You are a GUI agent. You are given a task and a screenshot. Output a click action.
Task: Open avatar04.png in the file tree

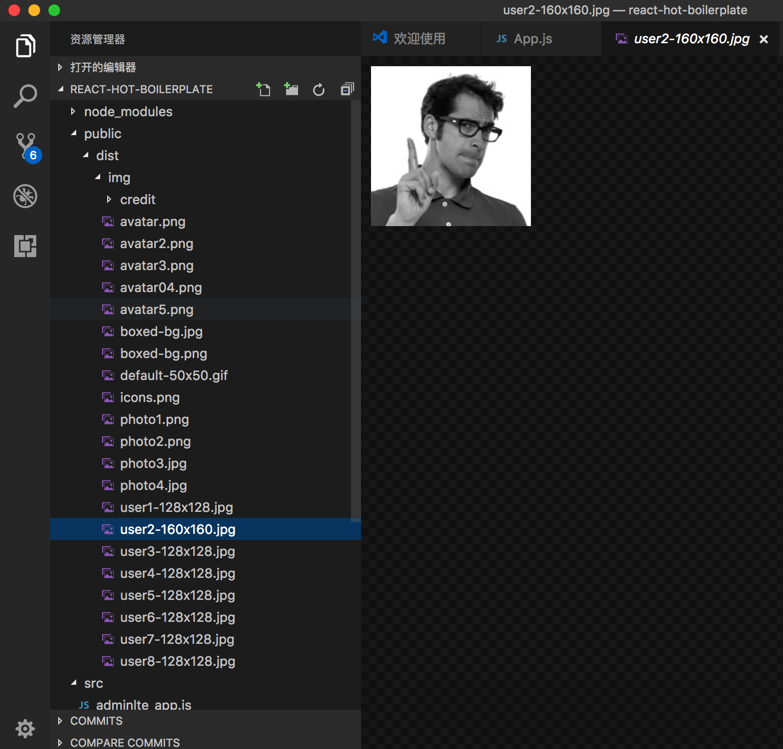pyautogui.click(x=205, y=288)
